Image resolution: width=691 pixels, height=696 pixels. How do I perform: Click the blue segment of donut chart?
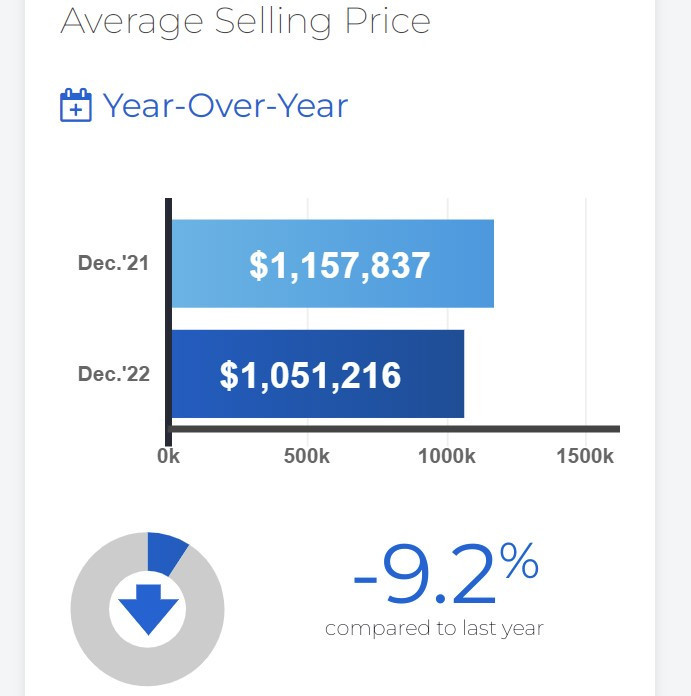click(x=166, y=551)
